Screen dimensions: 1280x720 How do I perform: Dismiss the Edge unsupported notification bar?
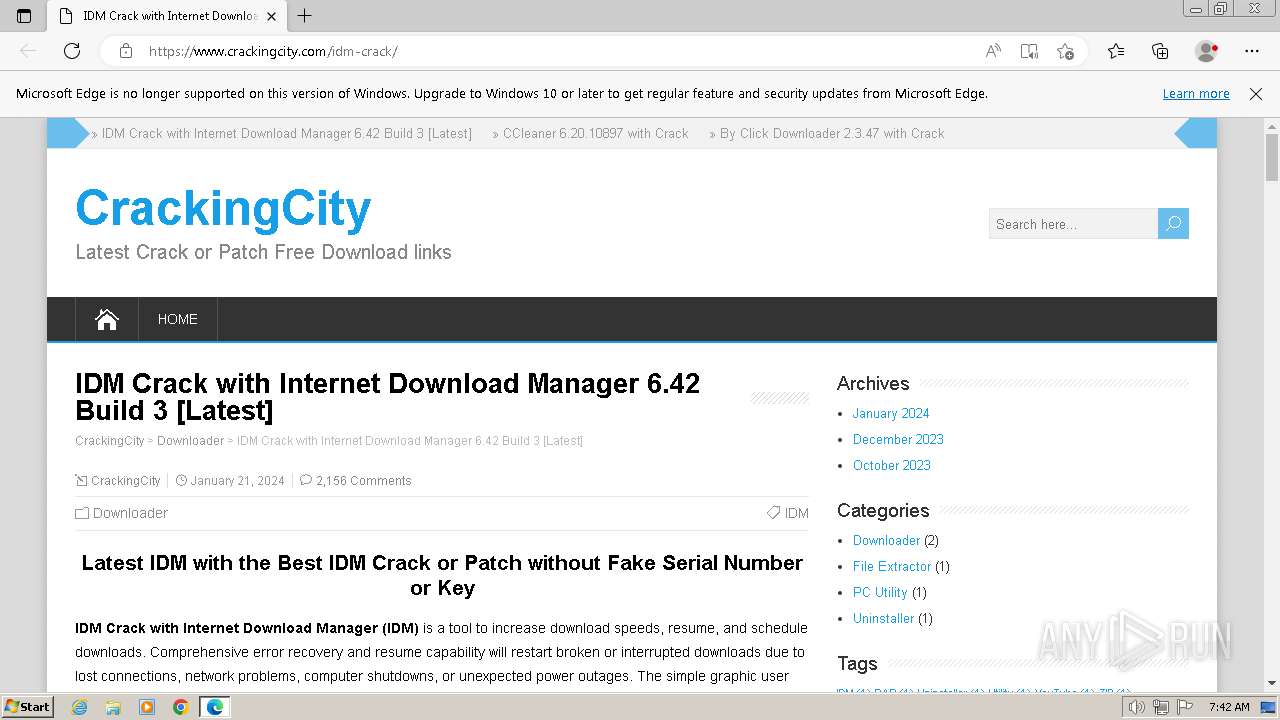coord(1256,93)
